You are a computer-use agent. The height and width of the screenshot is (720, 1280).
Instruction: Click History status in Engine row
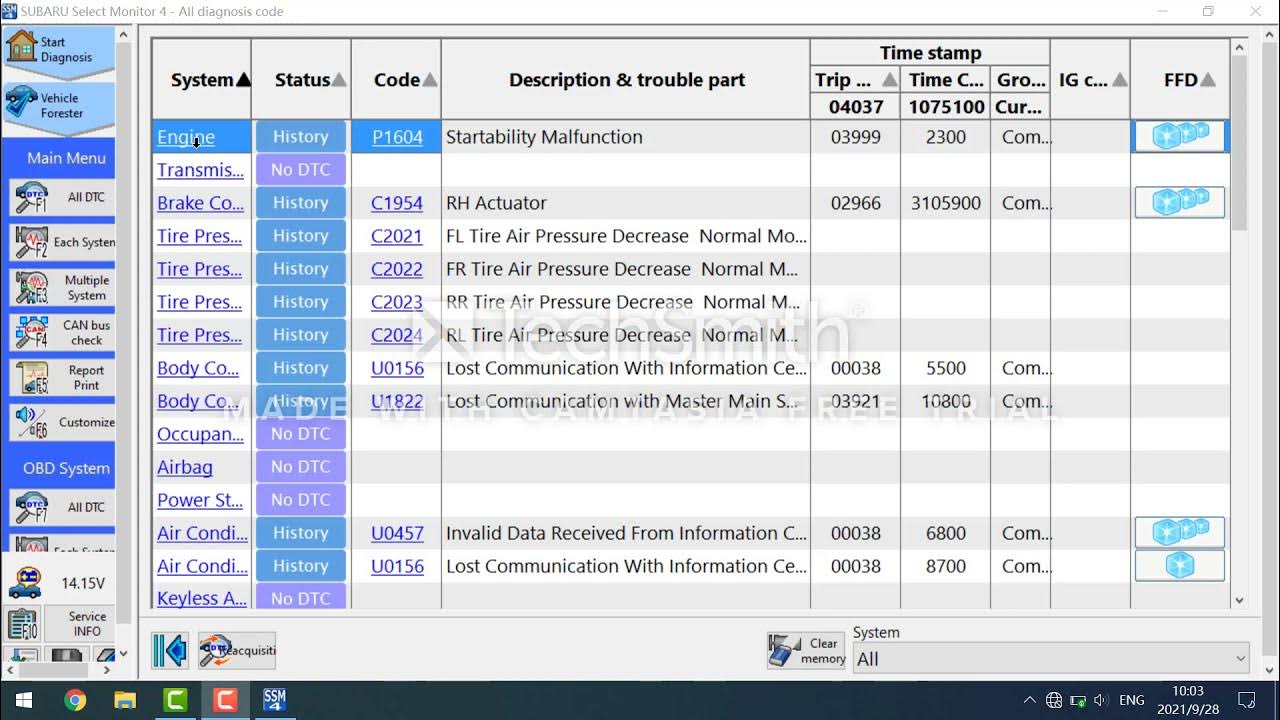301,137
